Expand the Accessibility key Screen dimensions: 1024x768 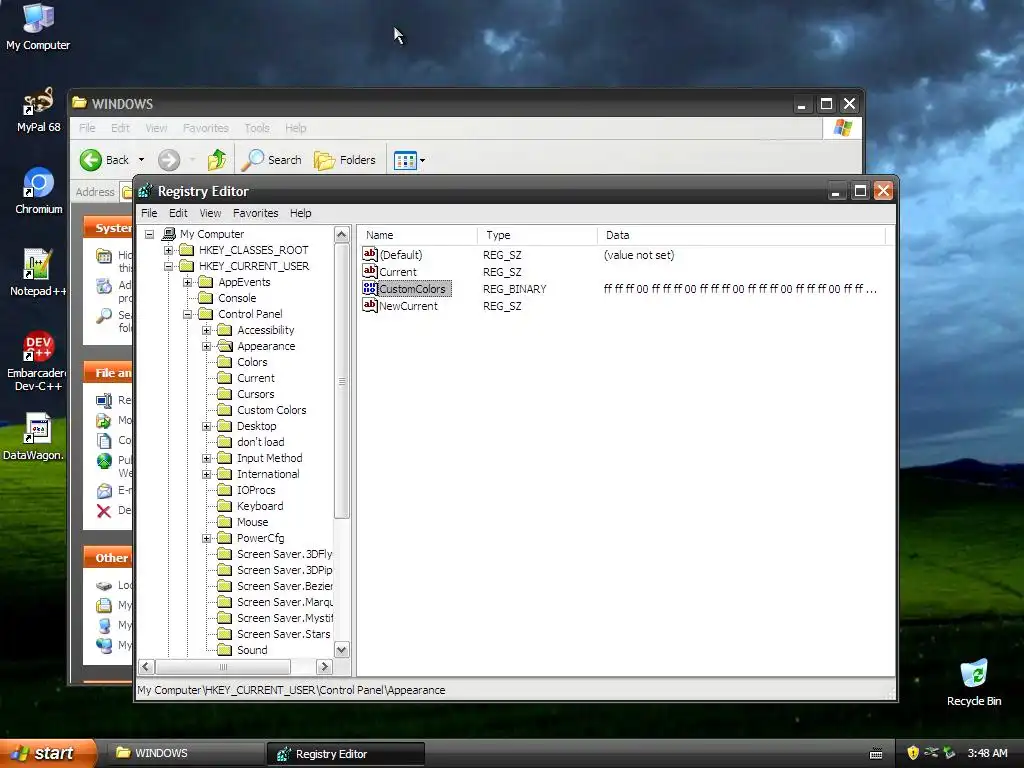point(206,330)
